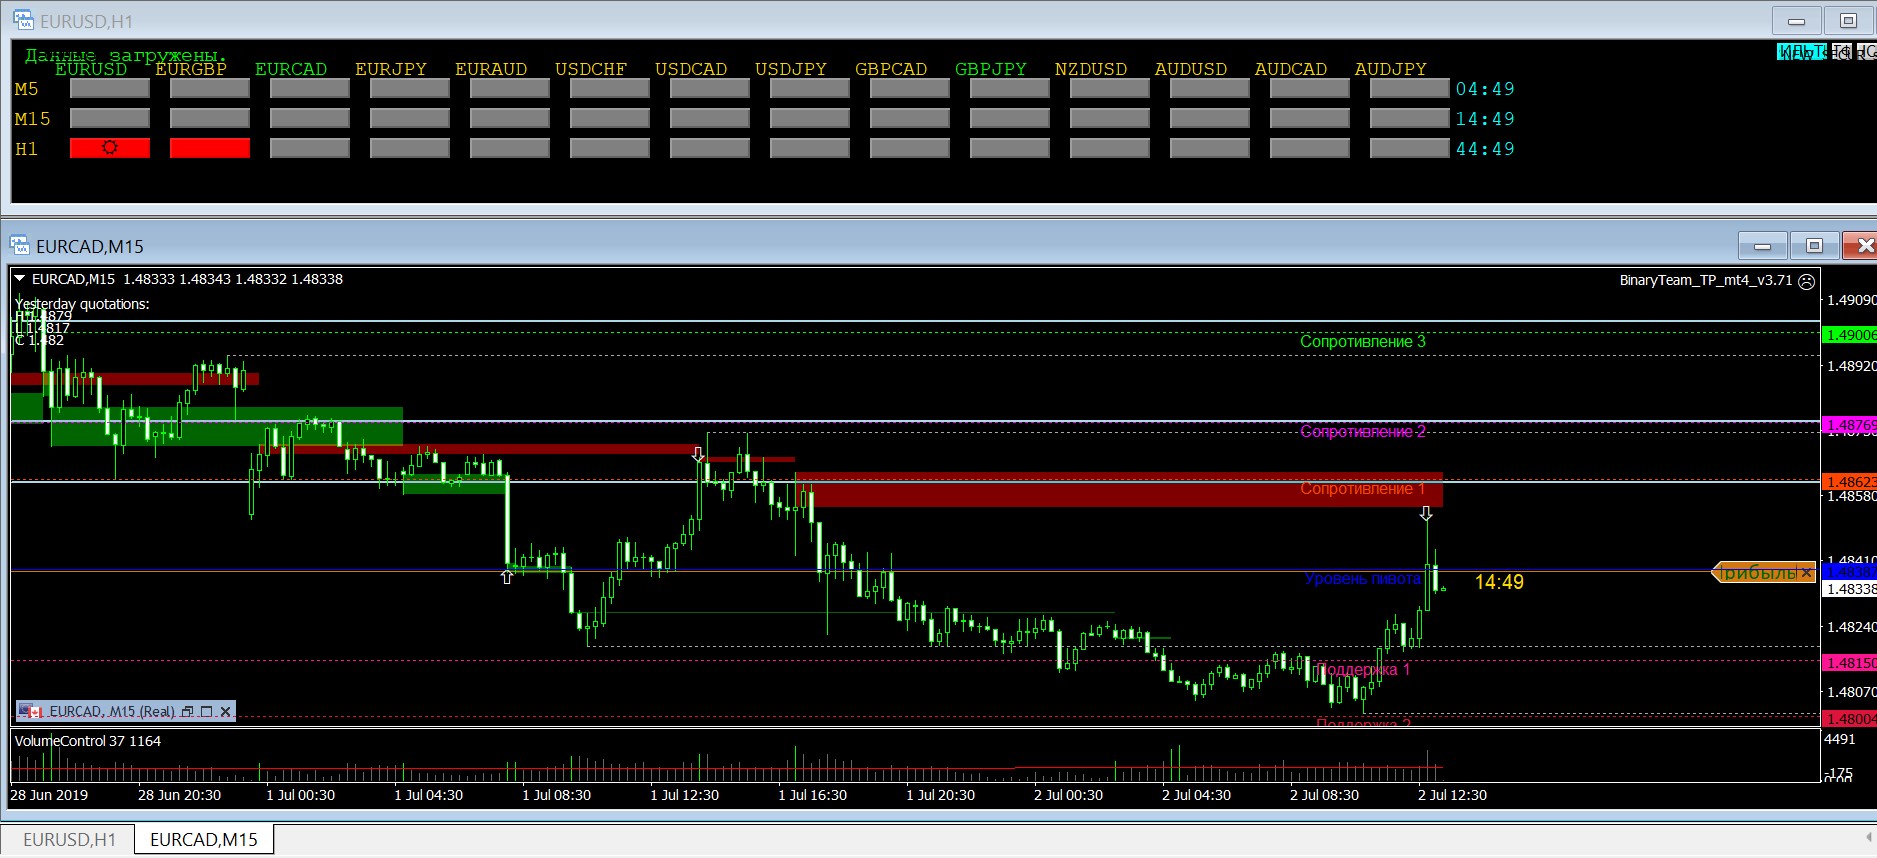Click the red H1 signal cell under EURGBP
The height and width of the screenshot is (858, 1877).
(210, 148)
